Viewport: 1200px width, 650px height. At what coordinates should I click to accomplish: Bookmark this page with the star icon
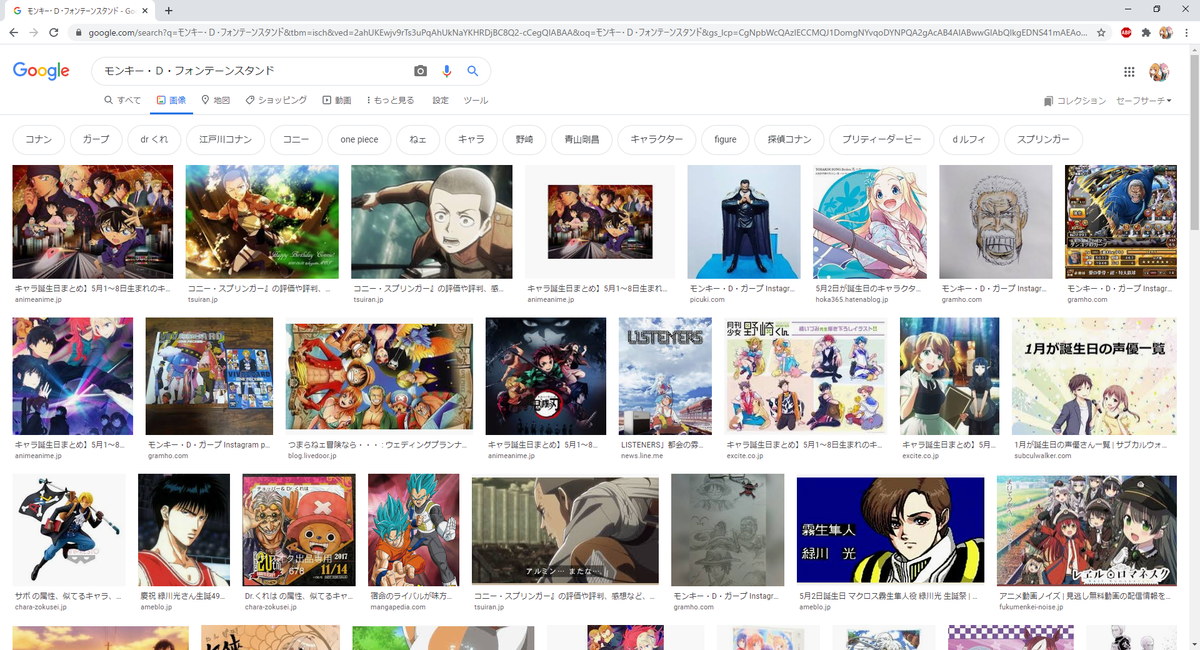pyautogui.click(x=1101, y=32)
